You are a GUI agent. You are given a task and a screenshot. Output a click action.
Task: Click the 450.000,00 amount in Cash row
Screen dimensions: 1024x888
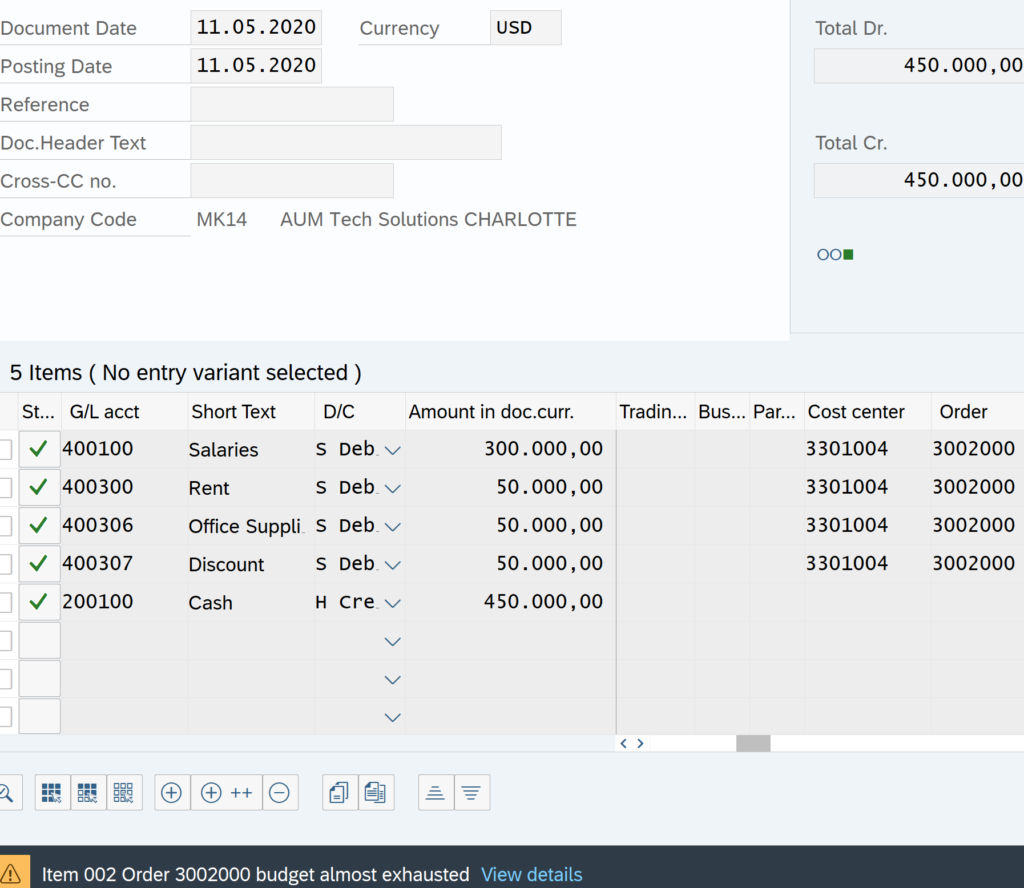[511, 601]
